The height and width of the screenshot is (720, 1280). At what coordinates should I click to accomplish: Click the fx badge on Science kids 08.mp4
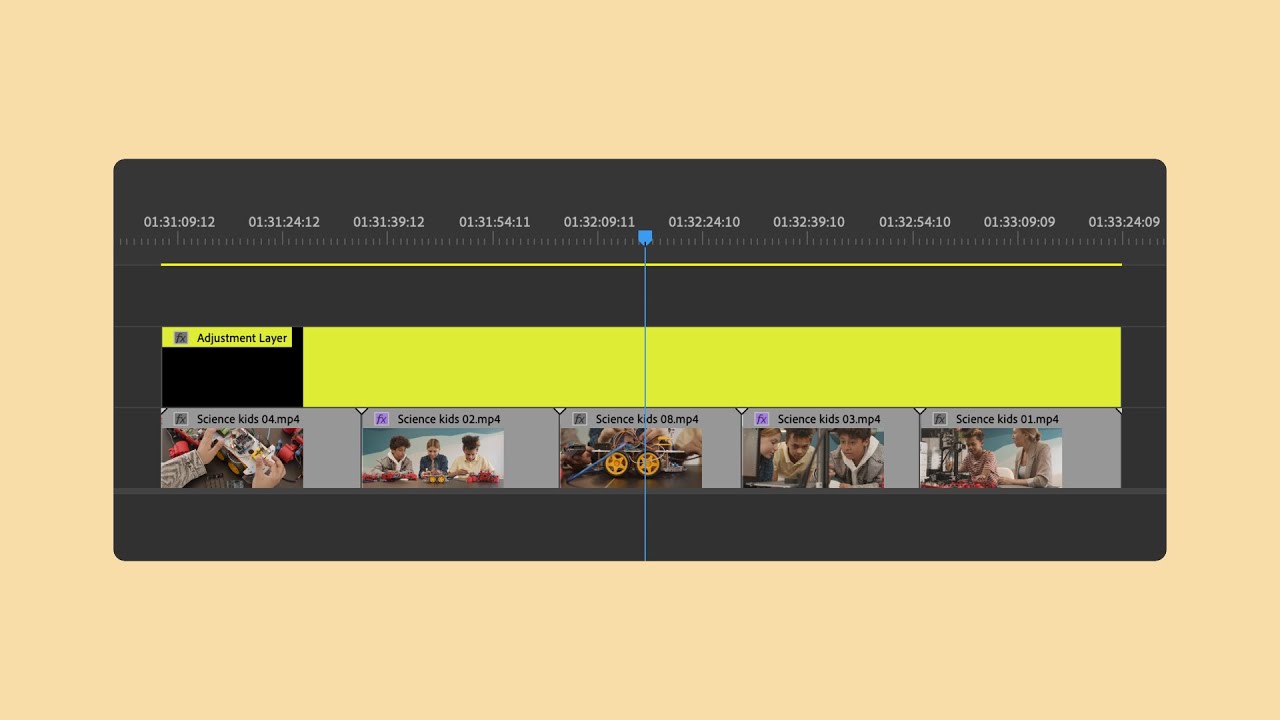coord(580,419)
